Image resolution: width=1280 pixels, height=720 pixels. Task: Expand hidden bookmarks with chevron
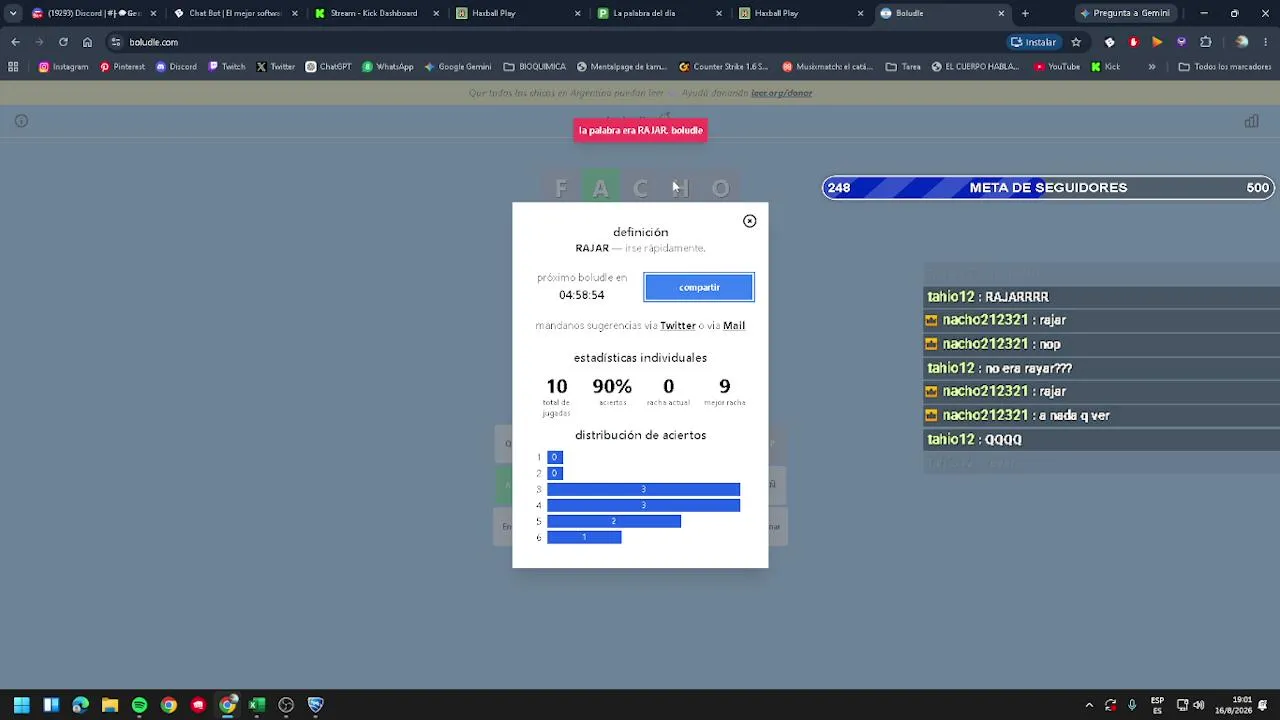coord(1151,67)
